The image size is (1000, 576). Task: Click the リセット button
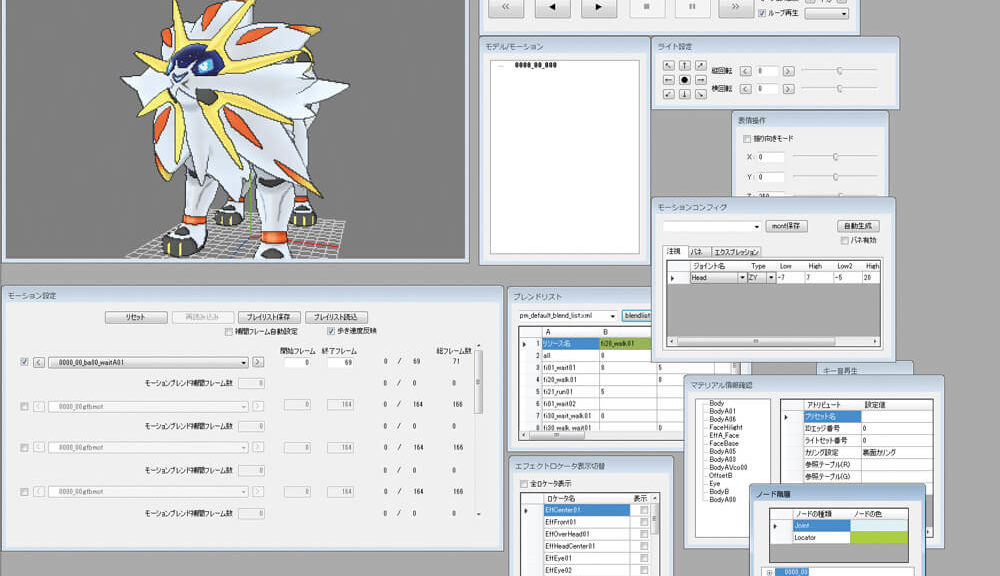(x=136, y=317)
